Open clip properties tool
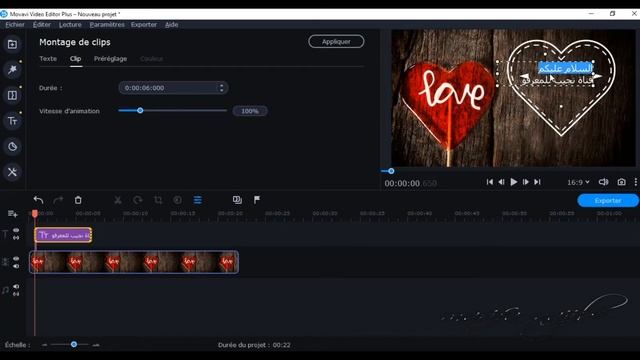This screenshot has height=360, width=640. point(198,200)
